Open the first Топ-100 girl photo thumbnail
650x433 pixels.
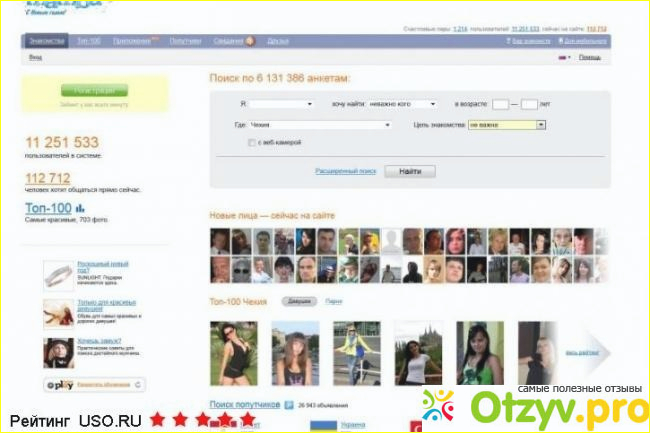click(233, 352)
